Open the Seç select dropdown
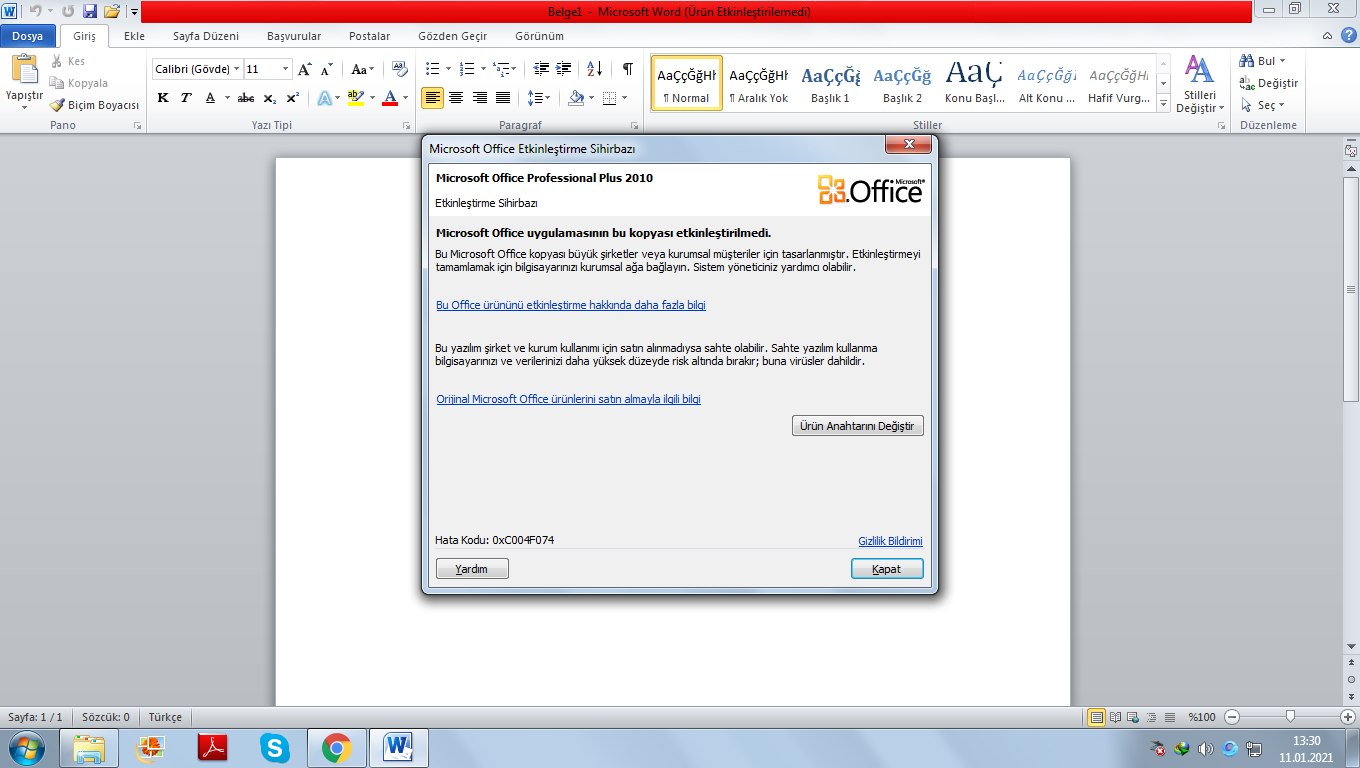 point(1263,105)
